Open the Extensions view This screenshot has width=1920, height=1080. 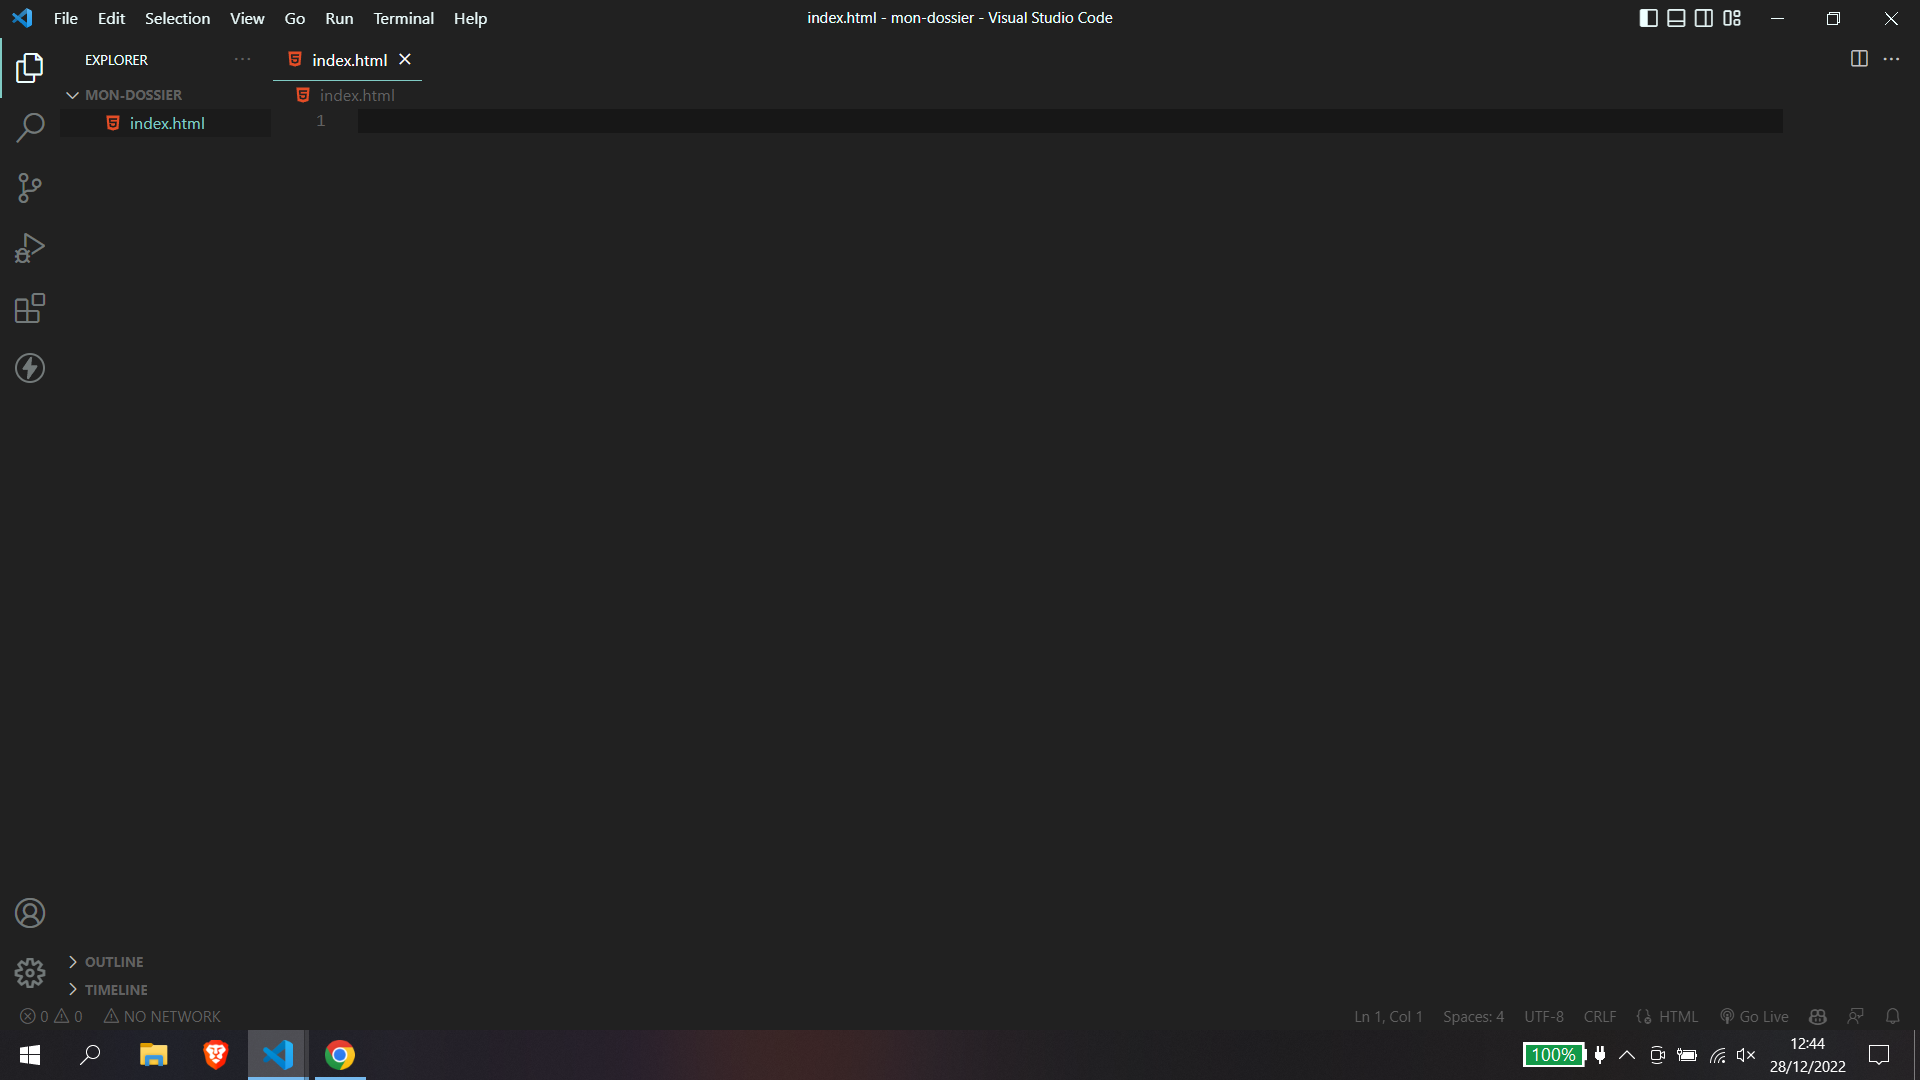[30, 308]
